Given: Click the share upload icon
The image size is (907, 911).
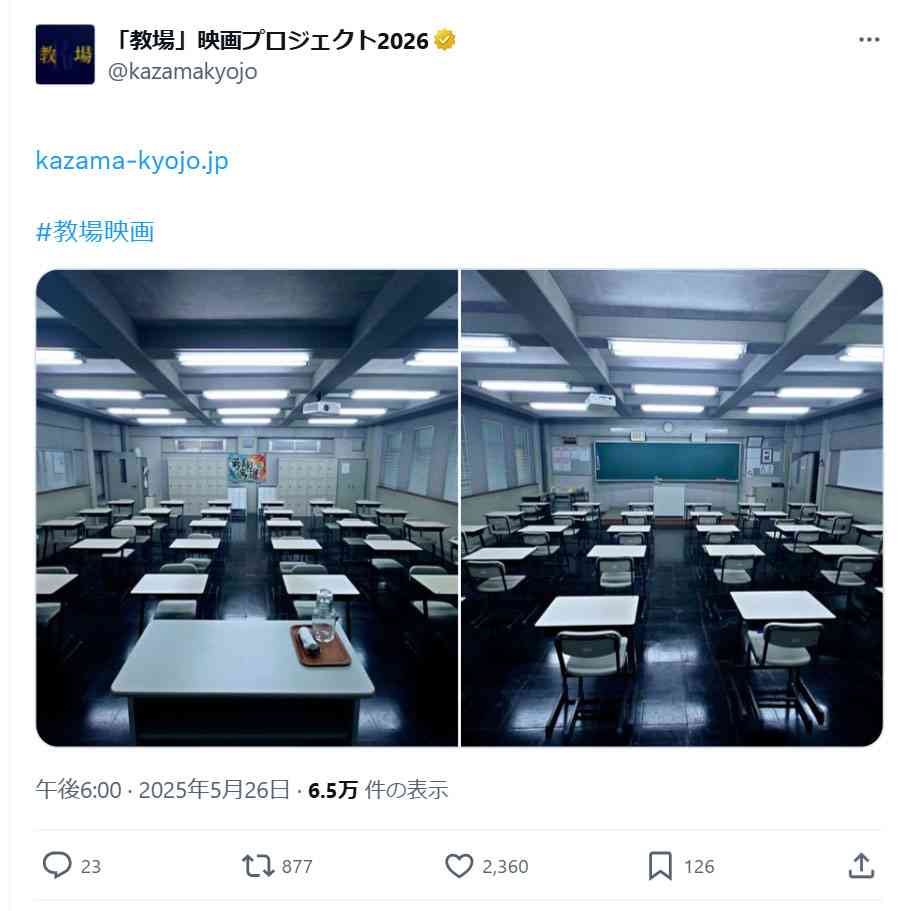Looking at the screenshot, I should pos(861,866).
